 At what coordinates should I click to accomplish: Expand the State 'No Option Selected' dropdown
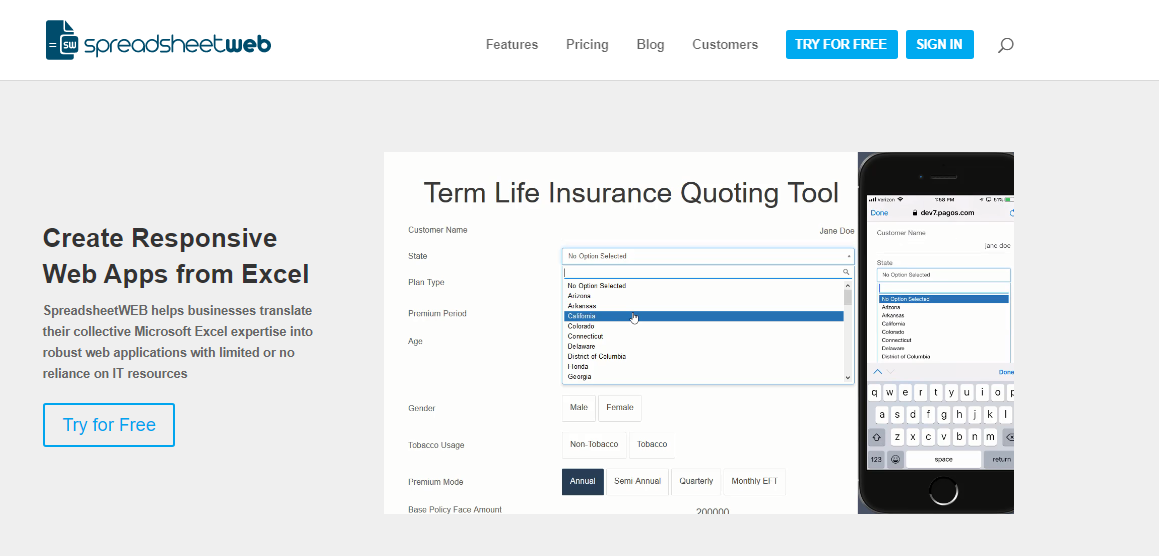tap(707, 256)
